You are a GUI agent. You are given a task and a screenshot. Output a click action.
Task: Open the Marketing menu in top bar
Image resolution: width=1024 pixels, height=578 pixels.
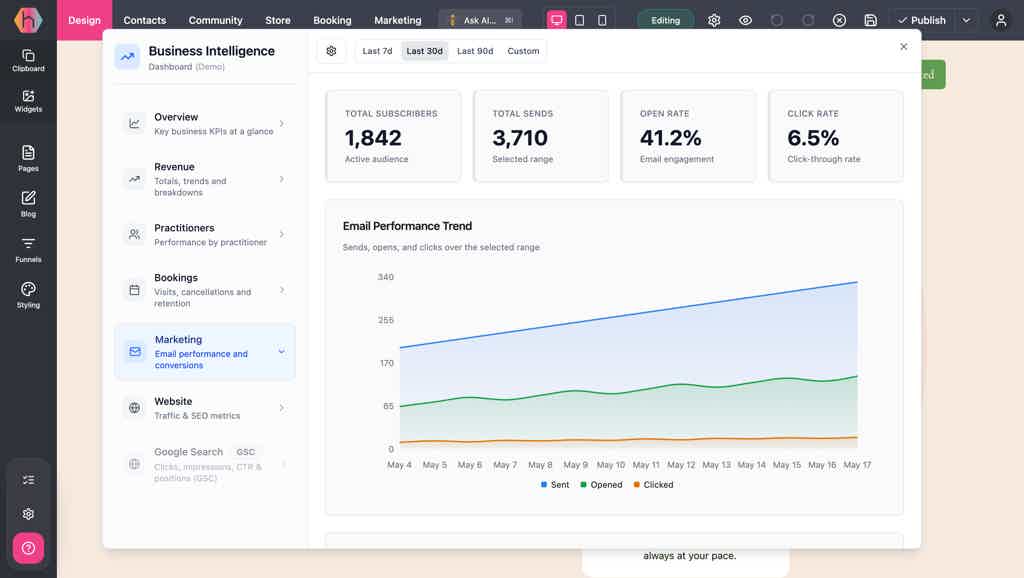point(398,20)
